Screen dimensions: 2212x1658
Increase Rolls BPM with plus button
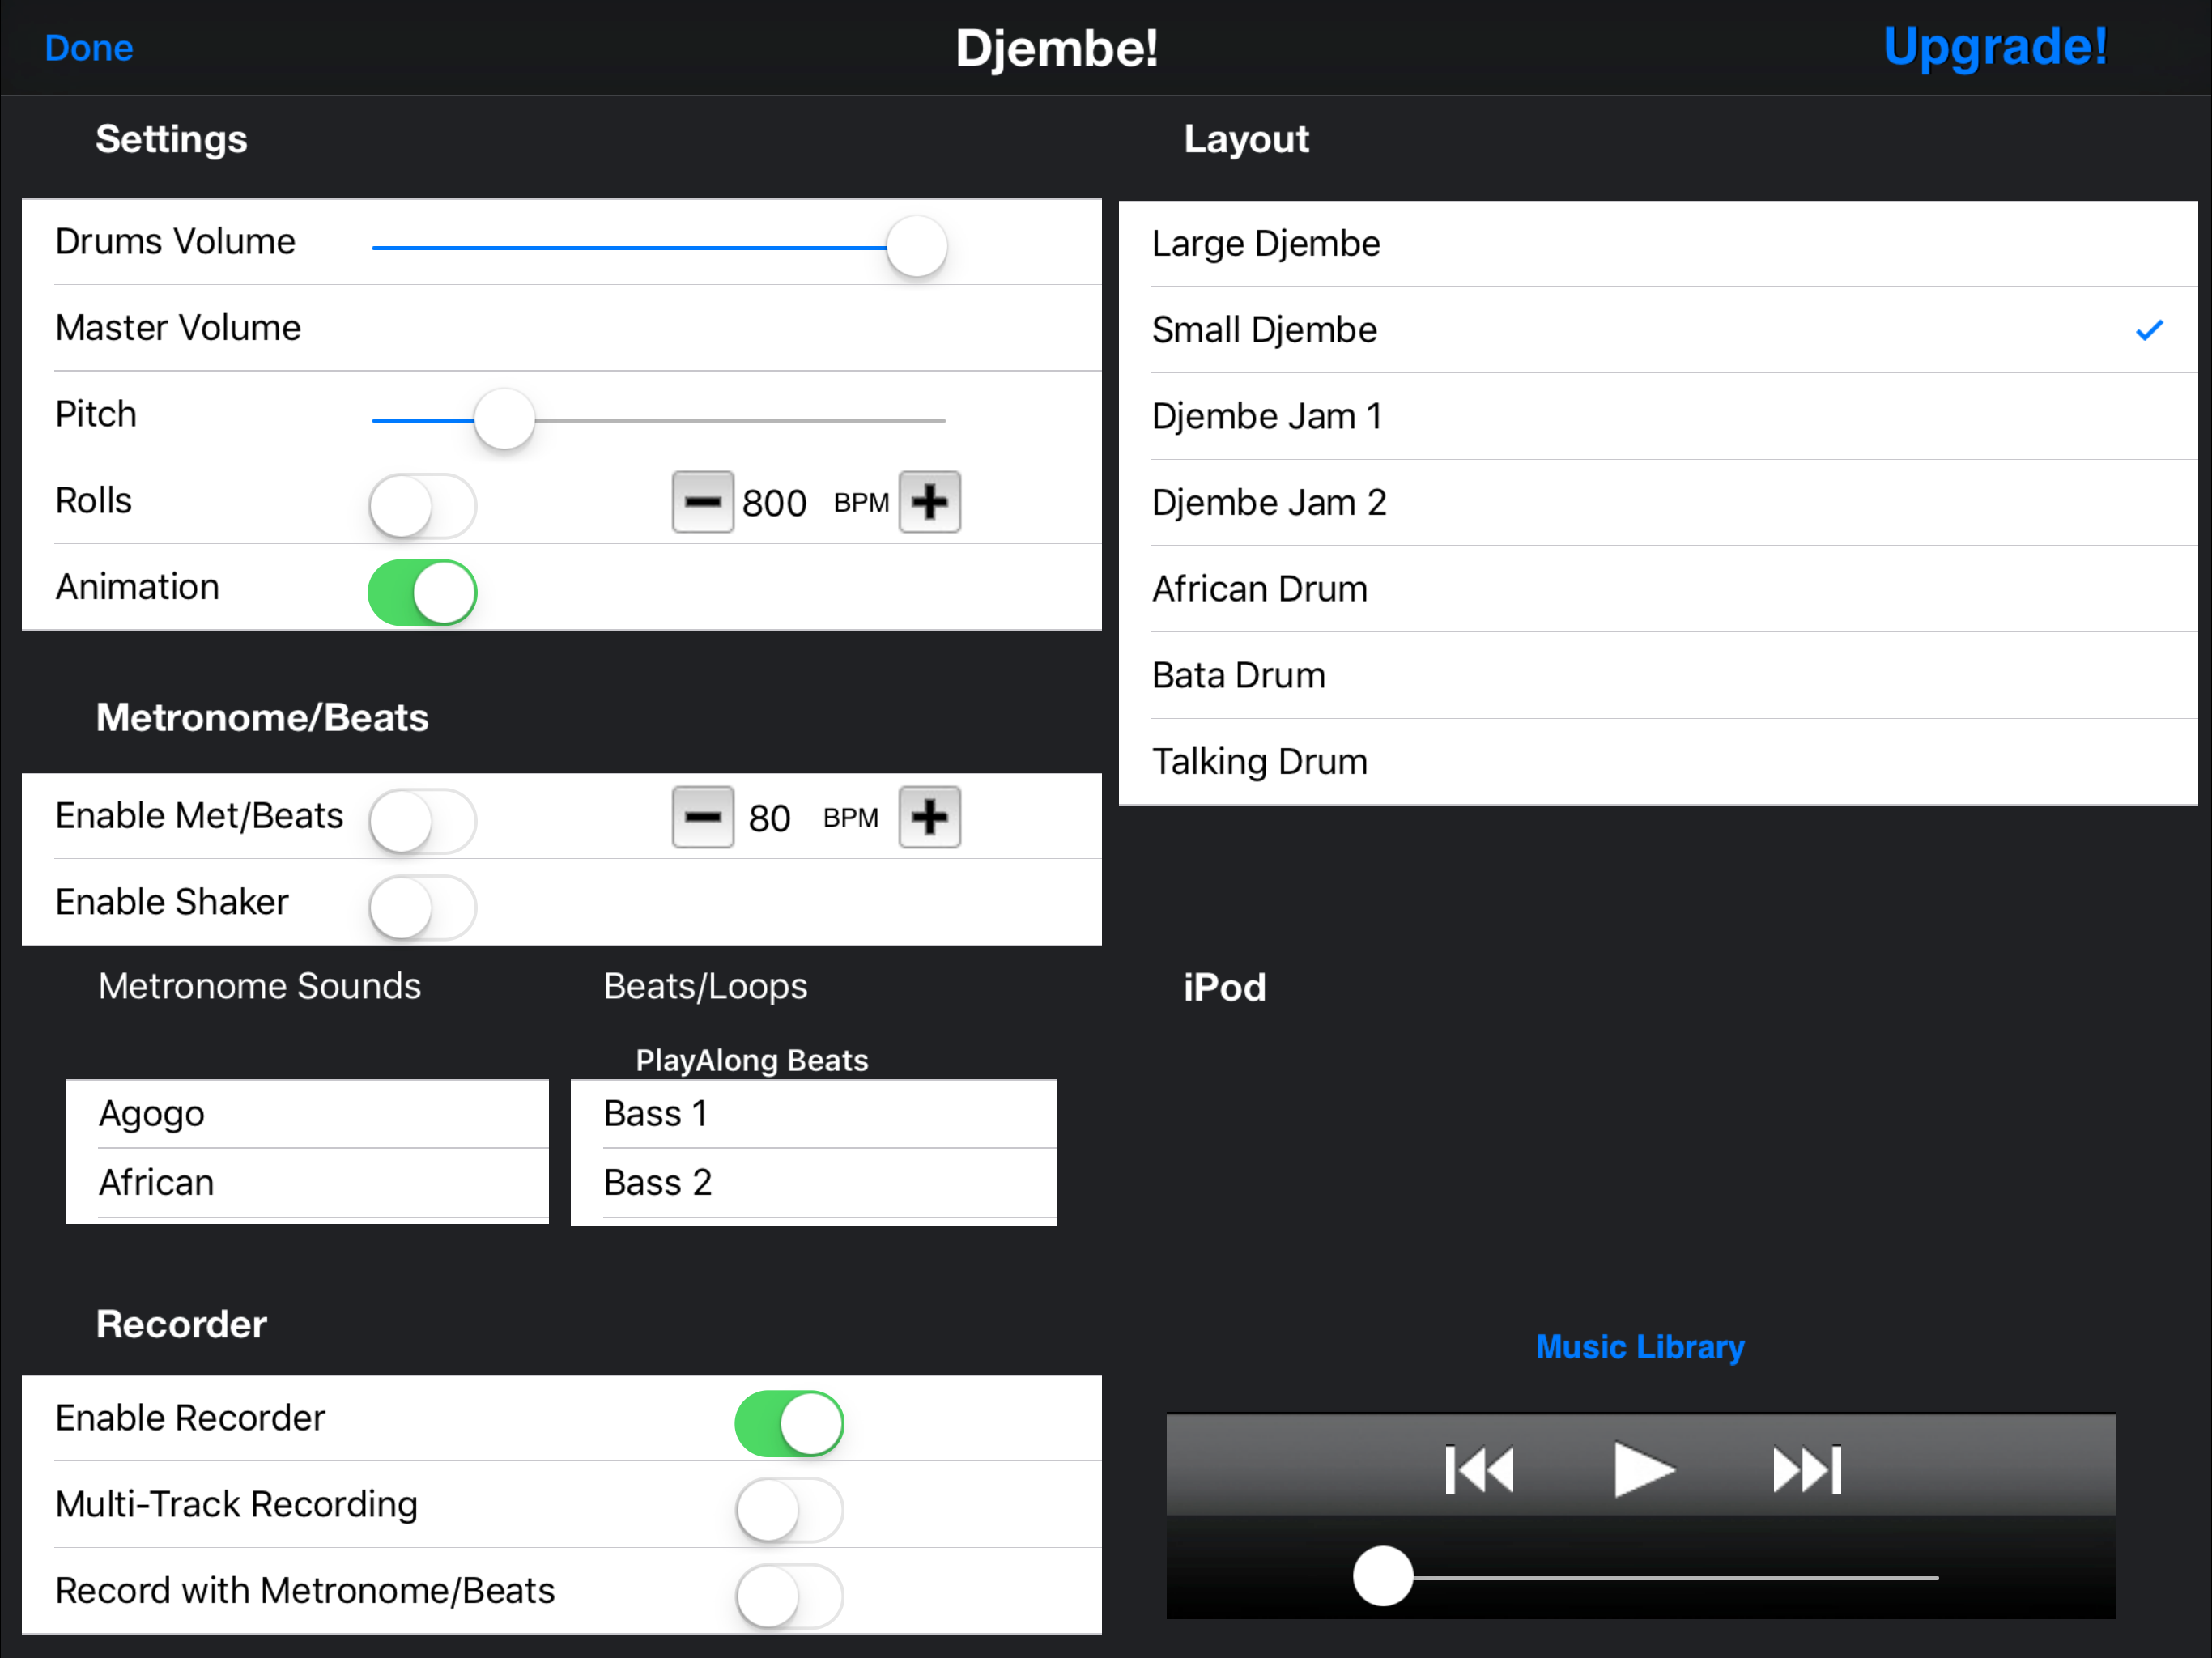929,502
